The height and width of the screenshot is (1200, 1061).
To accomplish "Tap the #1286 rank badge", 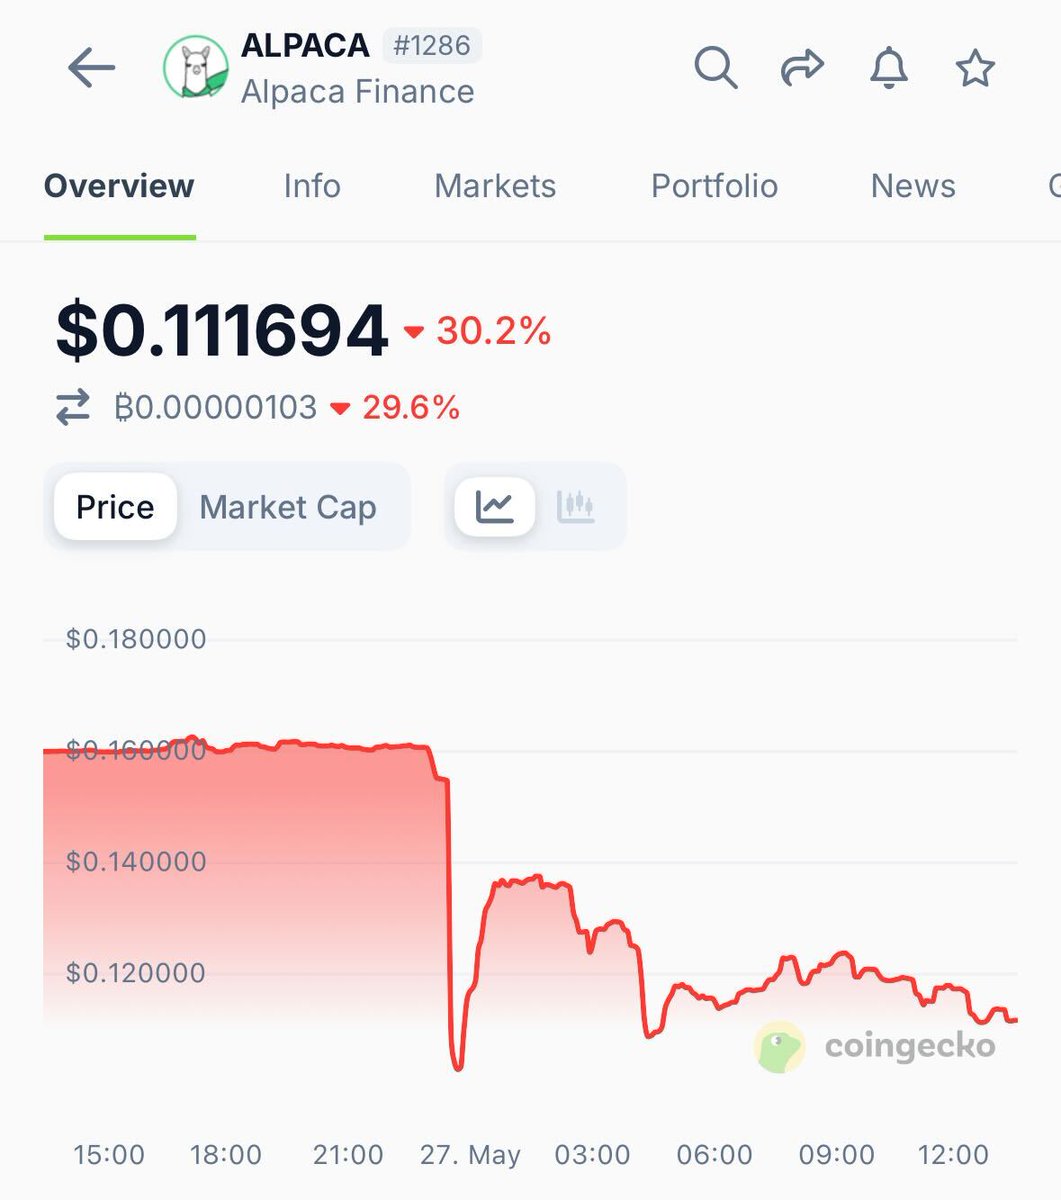I will point(432,46).
